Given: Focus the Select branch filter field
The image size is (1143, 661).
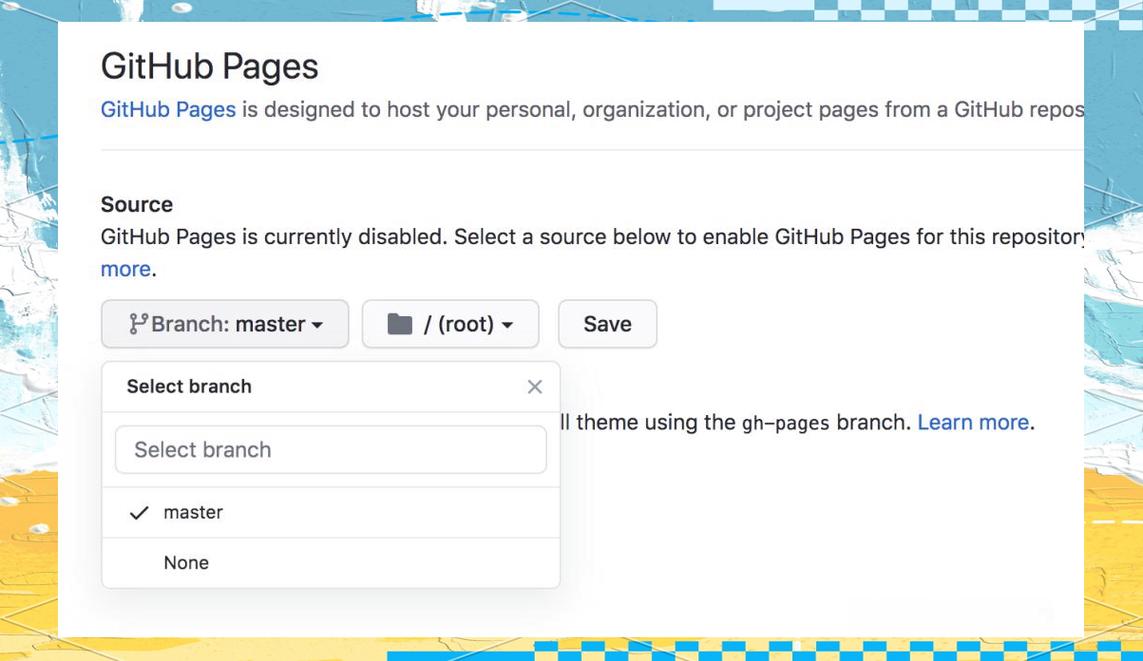Looking at the screenshot, I should click(331, 450).
